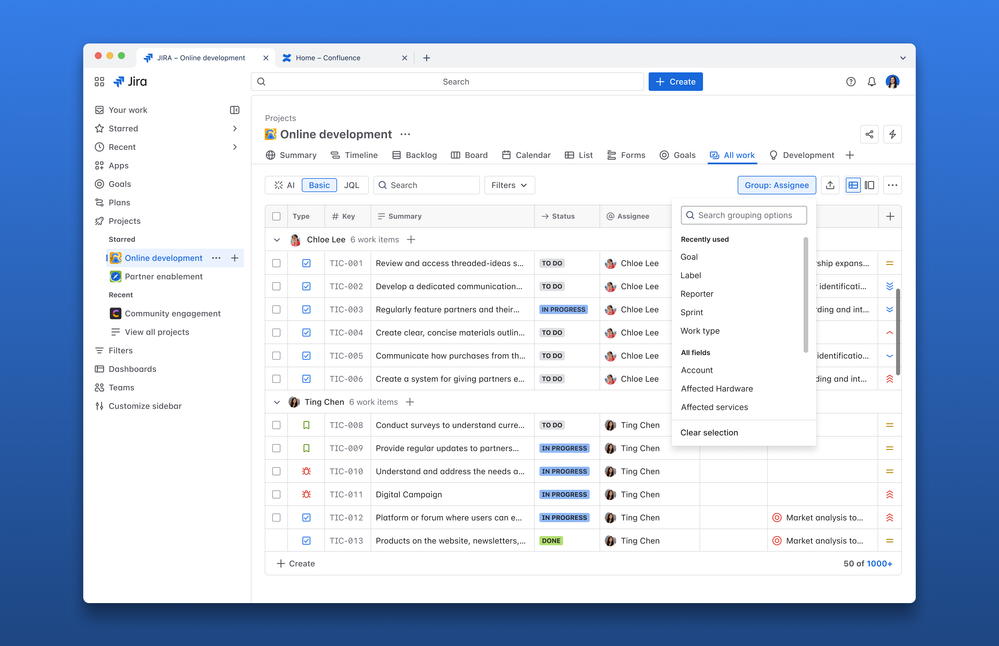The height and width of the screenshot is (646, 999).
Task: Click the blue Create button
Action: (675, 82)
